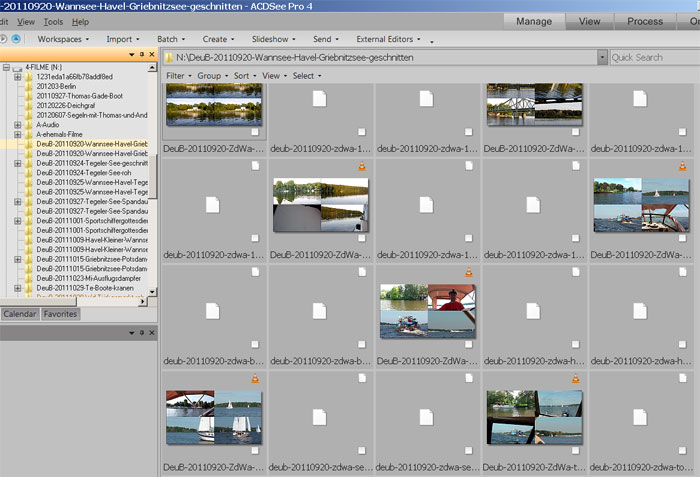The height and width of the screenshot is (477, 700).
Task: Tick the checkbox on the steel bridge thumbnail
Action: click(x=575, y=132)
